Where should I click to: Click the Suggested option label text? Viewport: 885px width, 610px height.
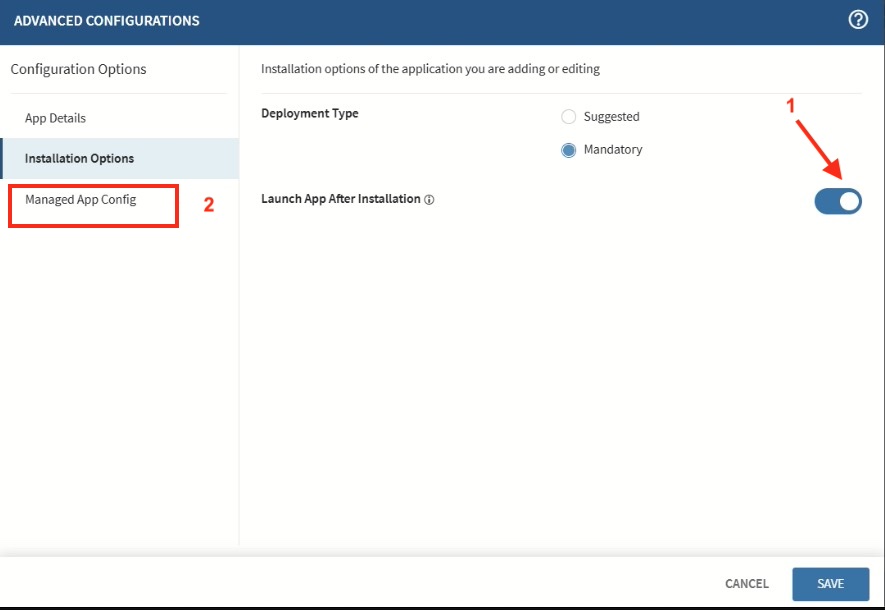click(x=611, y=117)
